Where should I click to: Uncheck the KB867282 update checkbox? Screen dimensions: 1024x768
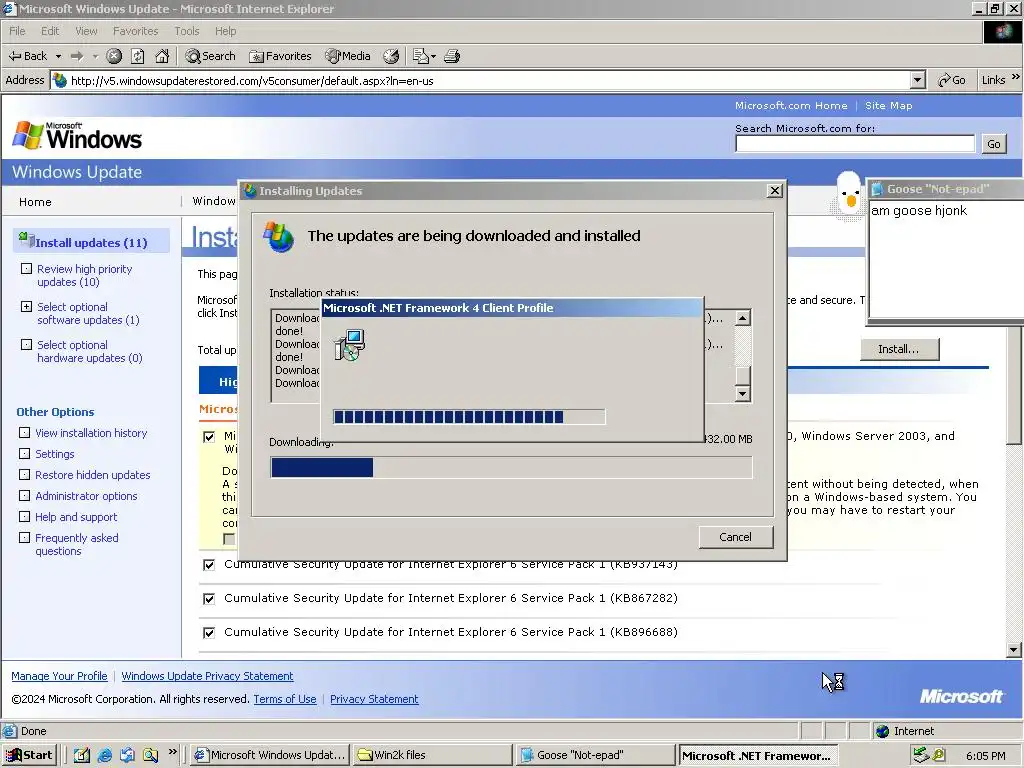pos(209,599)
